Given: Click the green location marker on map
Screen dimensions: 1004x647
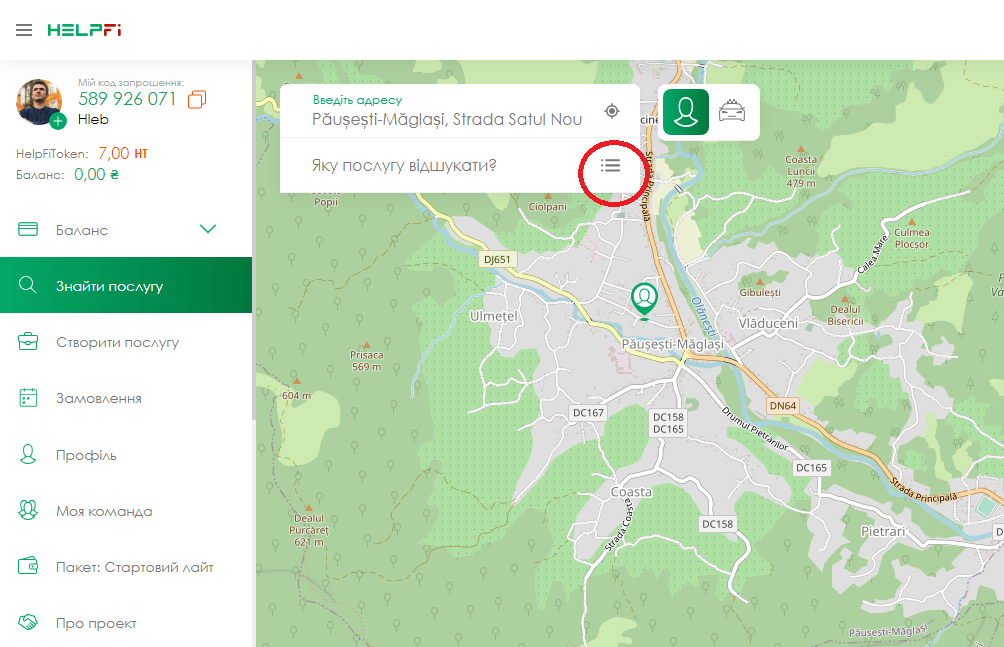Looking at the screenshot, I should 644,299.
